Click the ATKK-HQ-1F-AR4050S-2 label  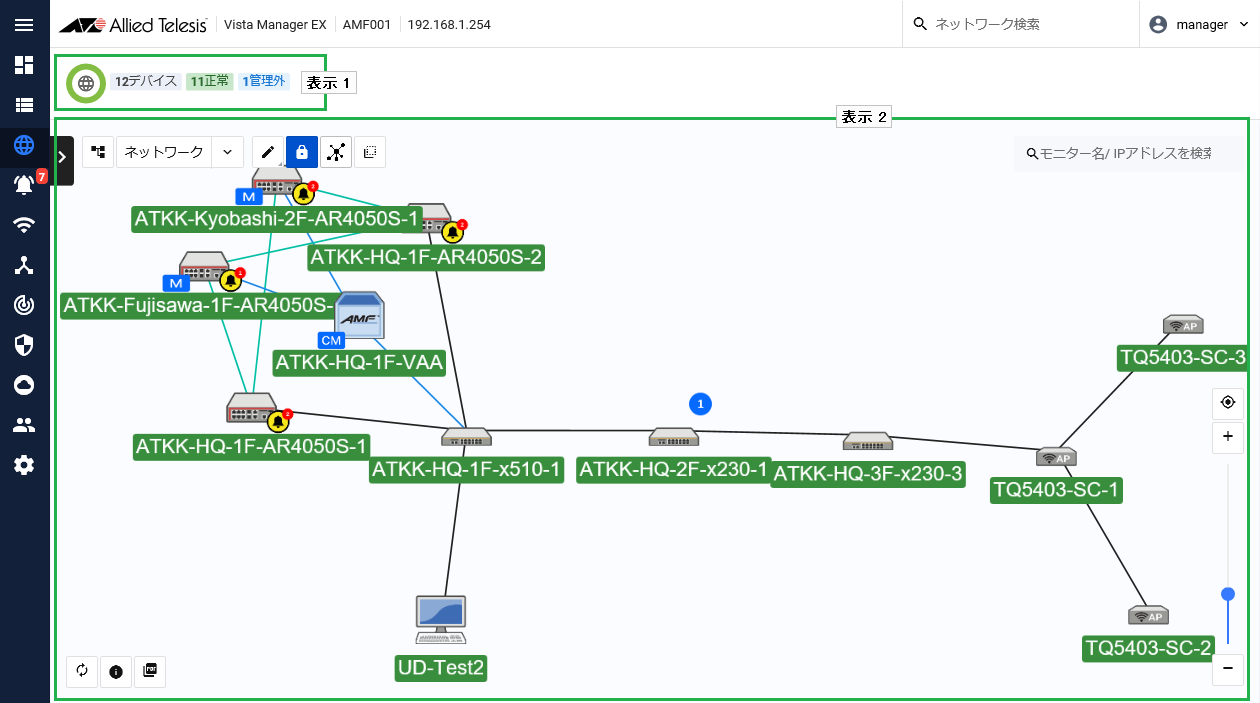click(427, 258)
